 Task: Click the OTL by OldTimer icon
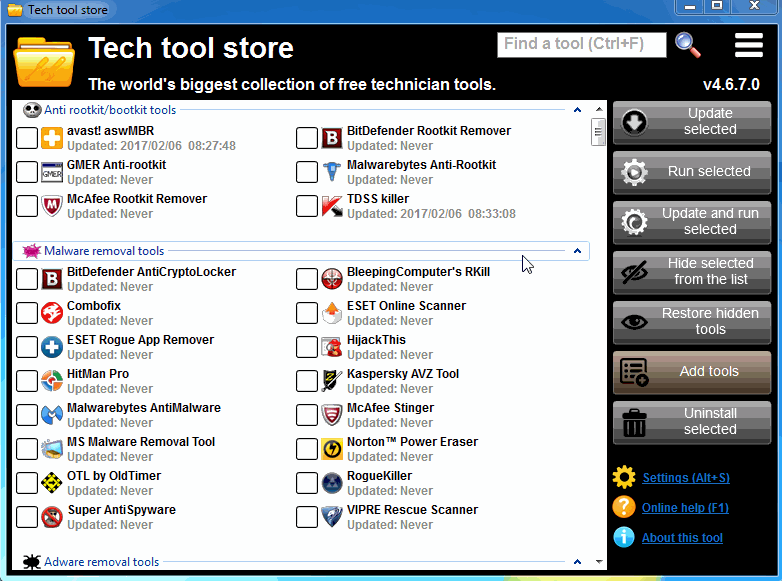52,483
